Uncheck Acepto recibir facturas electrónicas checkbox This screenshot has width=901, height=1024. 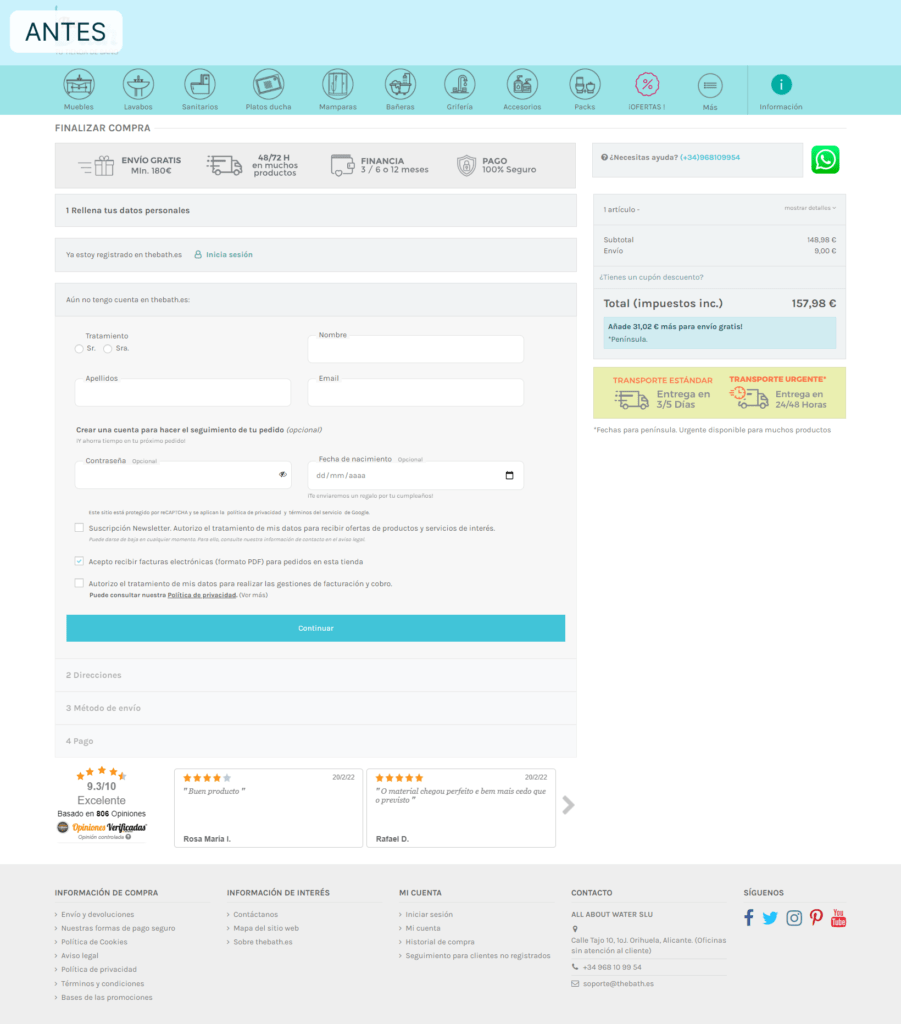coord(79,561)
